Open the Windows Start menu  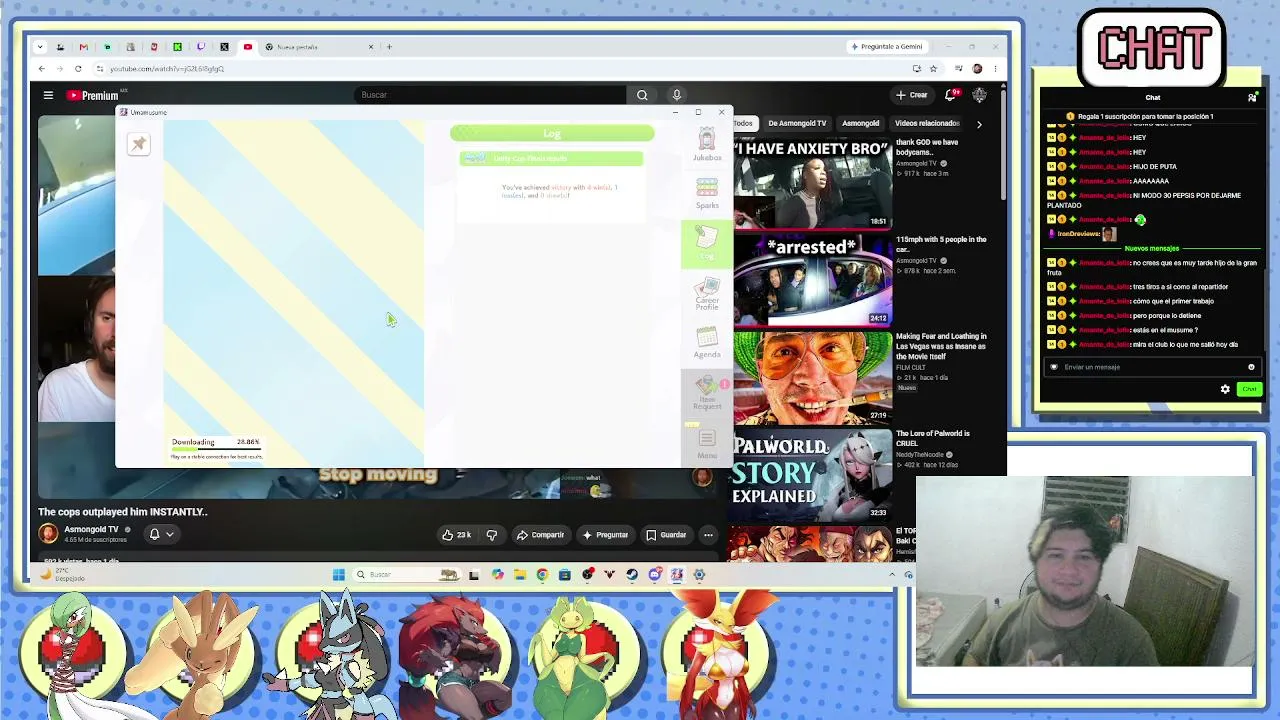[339, 574]
